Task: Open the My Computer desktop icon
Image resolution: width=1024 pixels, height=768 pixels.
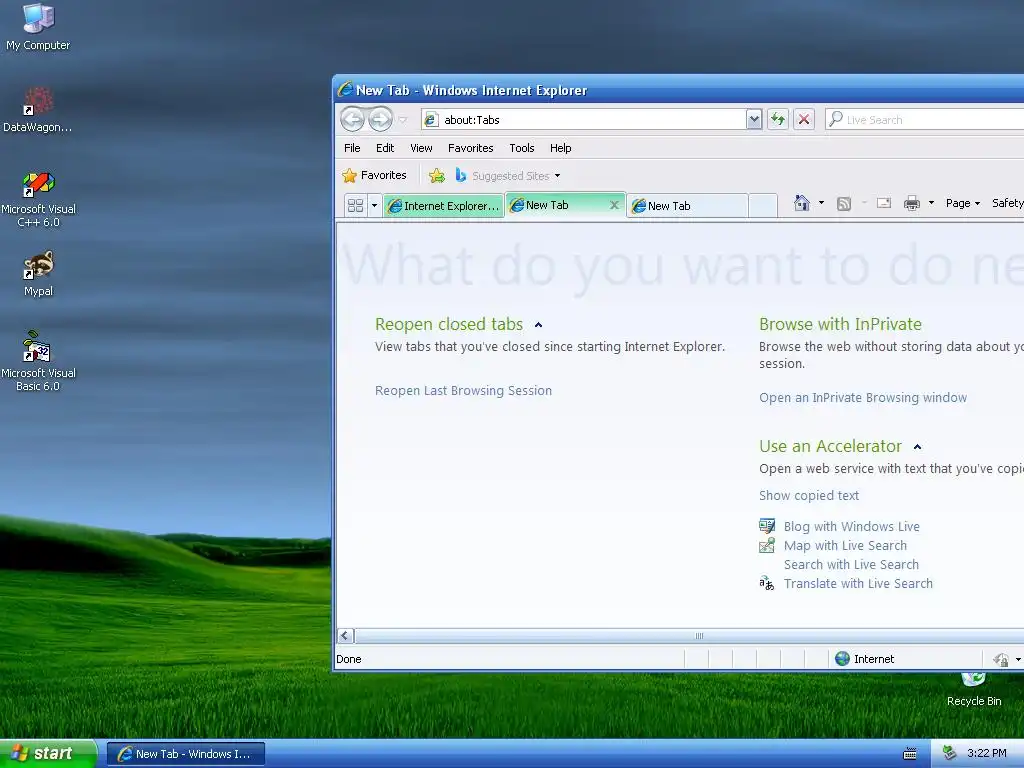Action: [x=38, y=26]
